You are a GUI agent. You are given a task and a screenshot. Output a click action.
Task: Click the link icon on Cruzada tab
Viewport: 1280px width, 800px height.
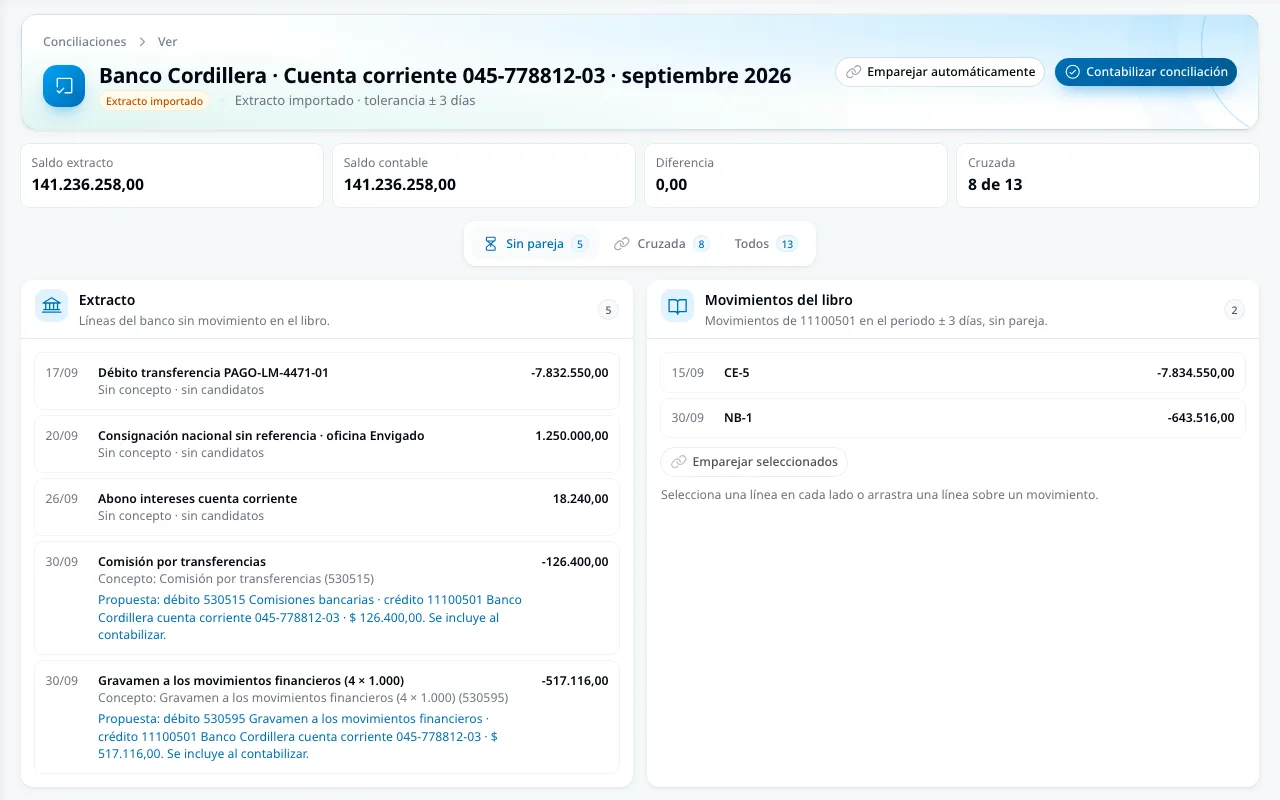point(622,244)
